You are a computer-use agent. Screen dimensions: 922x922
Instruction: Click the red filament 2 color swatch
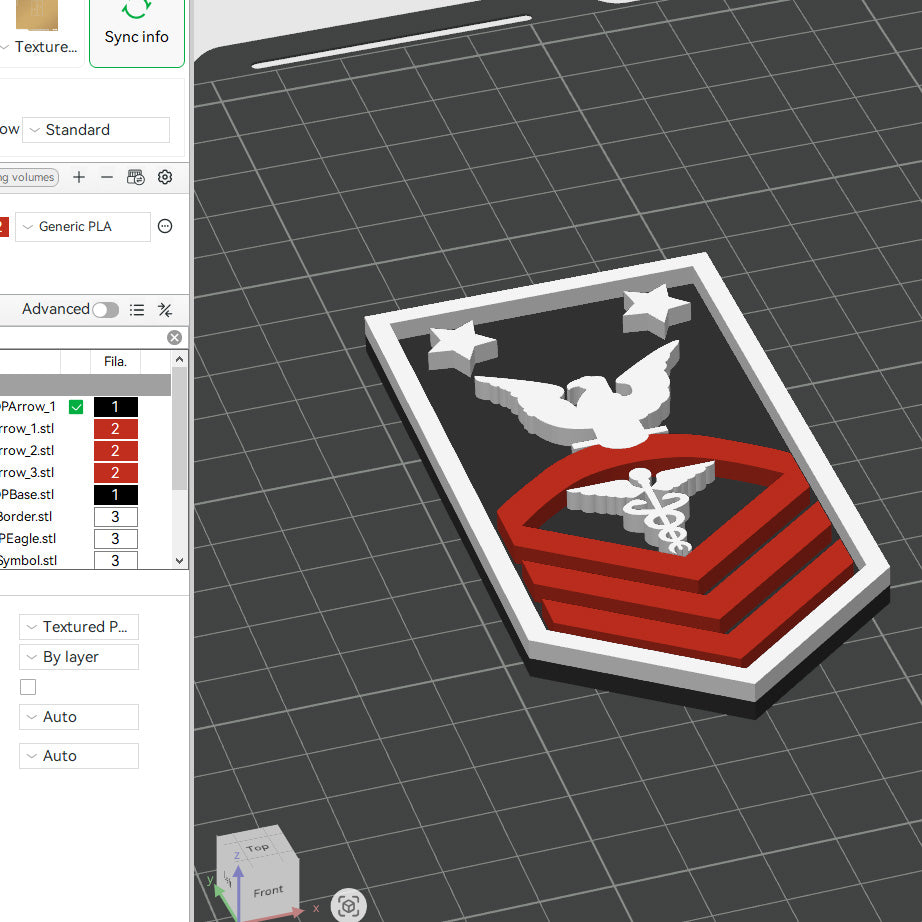pos(4,226)
